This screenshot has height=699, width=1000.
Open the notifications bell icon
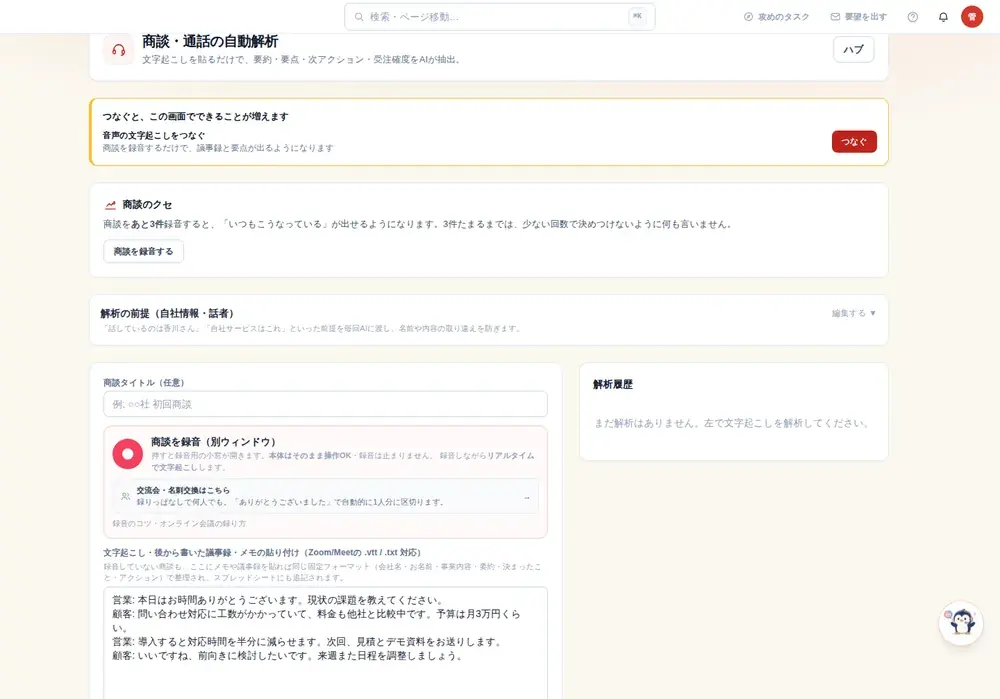(943, 17)
